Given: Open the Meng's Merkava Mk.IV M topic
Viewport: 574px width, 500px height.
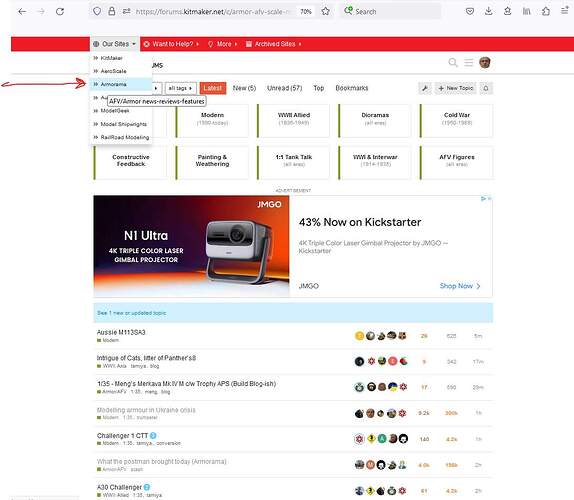Looking at the screenshot, I should (x=186, y=384).
